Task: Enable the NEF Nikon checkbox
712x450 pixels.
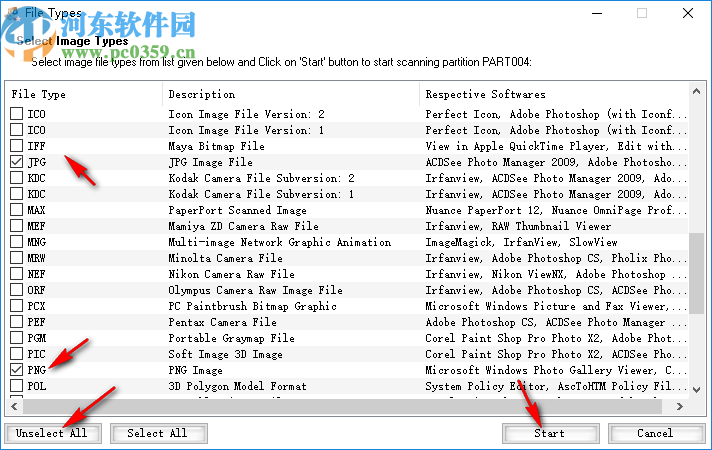Action: click(x=16, y=274)
